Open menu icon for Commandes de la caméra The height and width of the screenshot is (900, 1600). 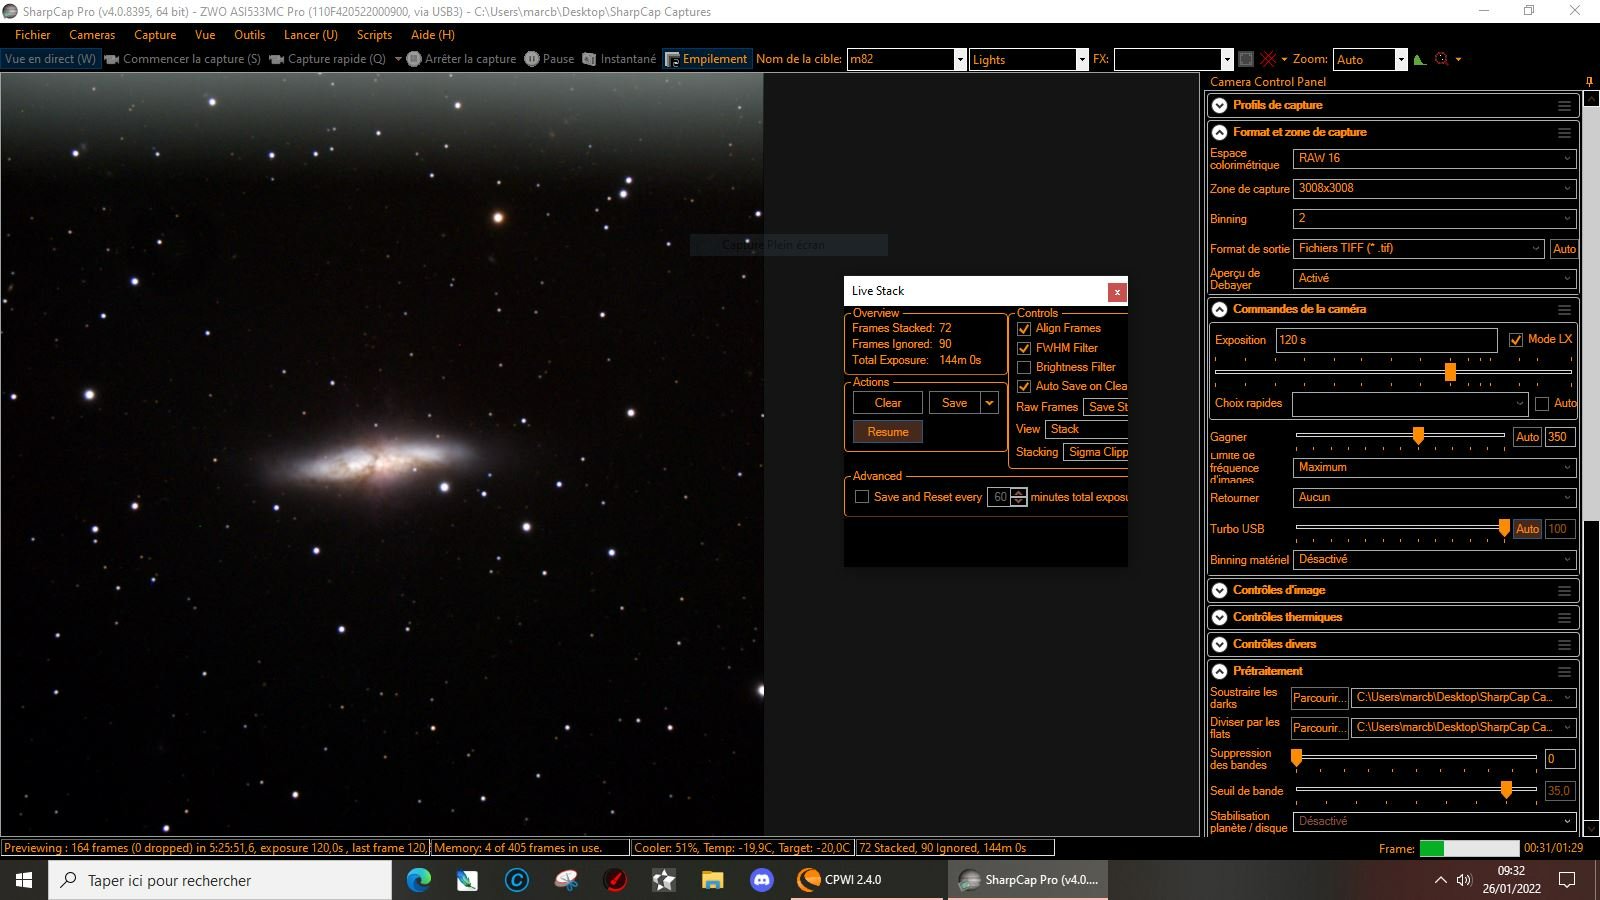(1564, 310)
